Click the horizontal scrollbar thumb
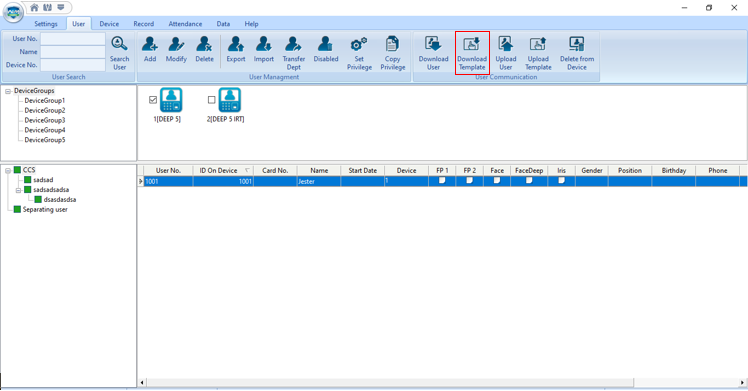 pos(390,382)
